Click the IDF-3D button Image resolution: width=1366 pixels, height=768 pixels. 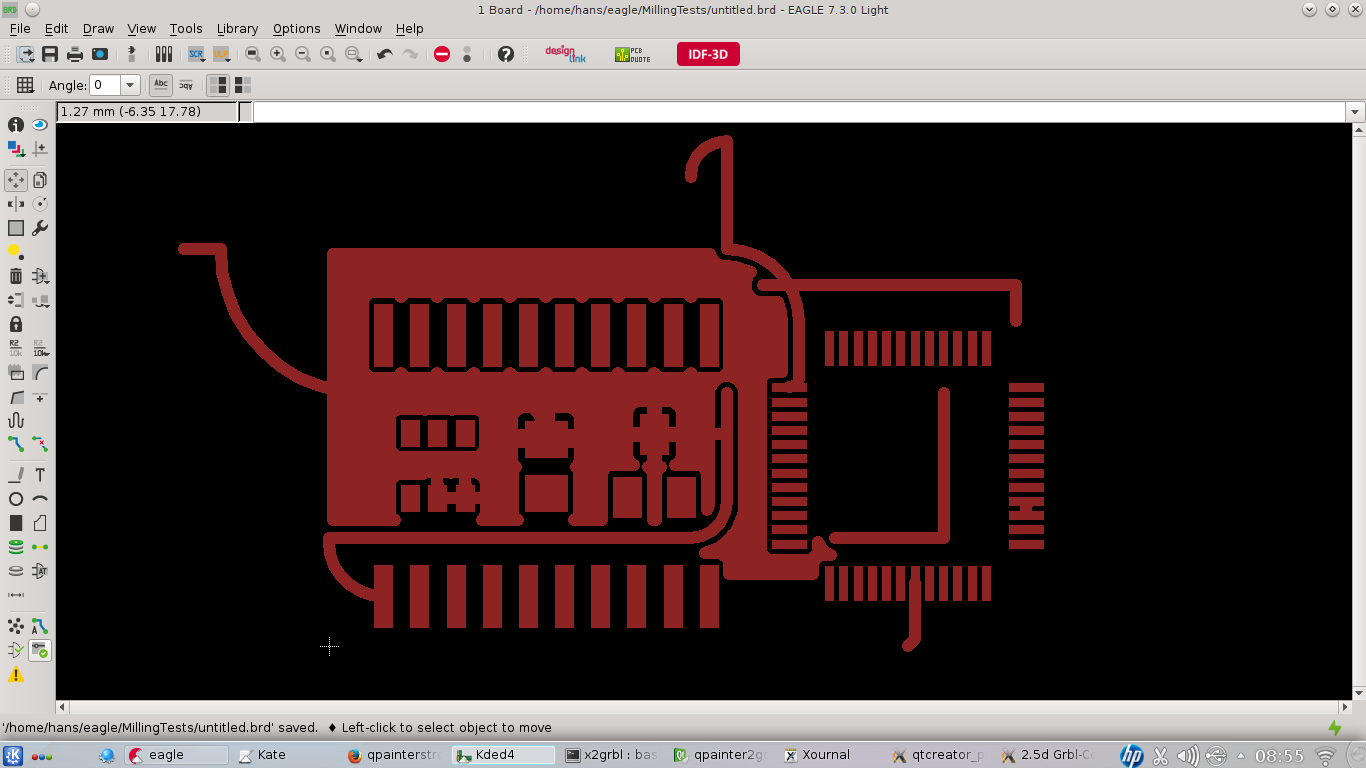coord(708,54)
